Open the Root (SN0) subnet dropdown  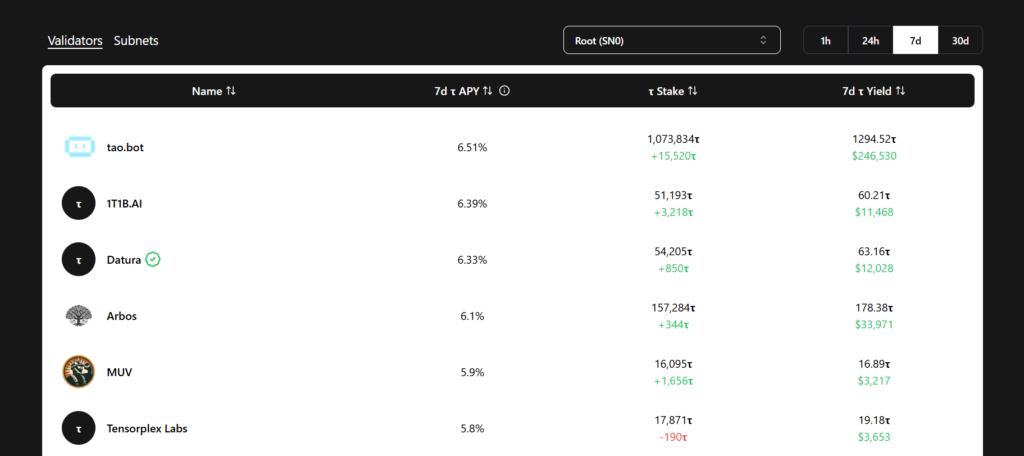[x=671, y=40]
